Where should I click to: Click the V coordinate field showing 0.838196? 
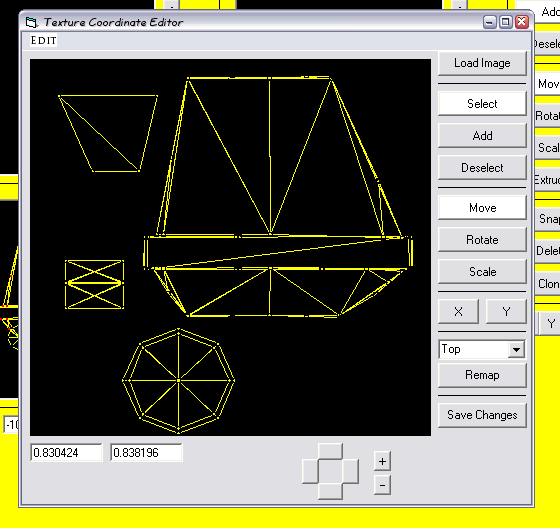[x=146, y=453]
